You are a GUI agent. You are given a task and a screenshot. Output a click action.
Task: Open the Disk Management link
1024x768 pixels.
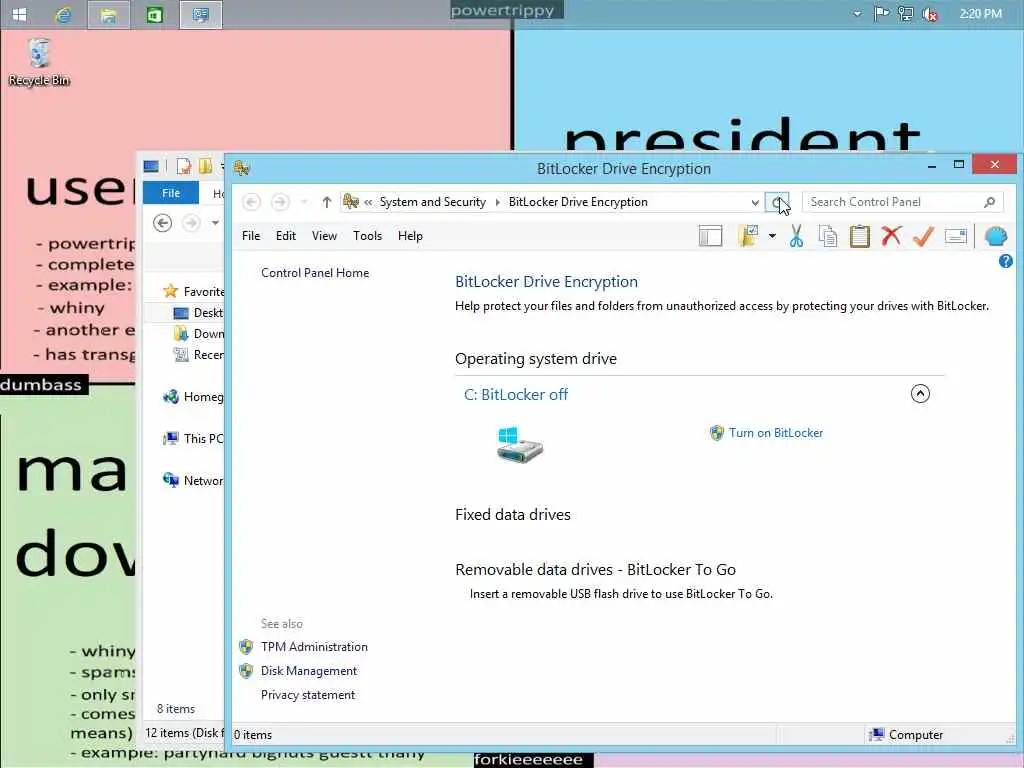click(x=308, y=671)
